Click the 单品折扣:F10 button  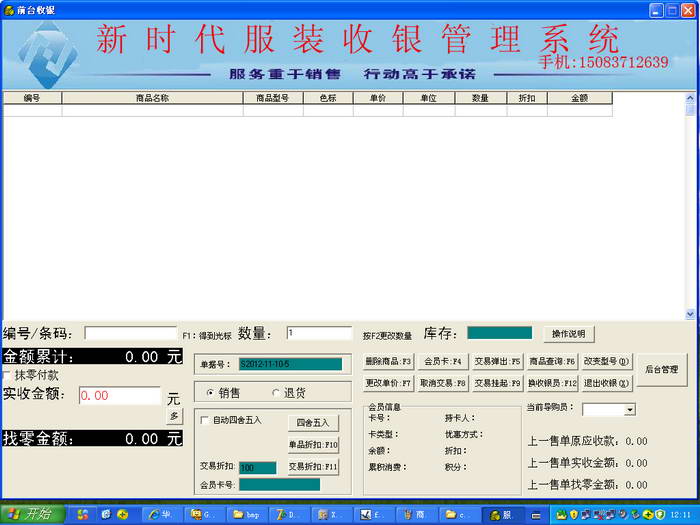coord(313,445)
